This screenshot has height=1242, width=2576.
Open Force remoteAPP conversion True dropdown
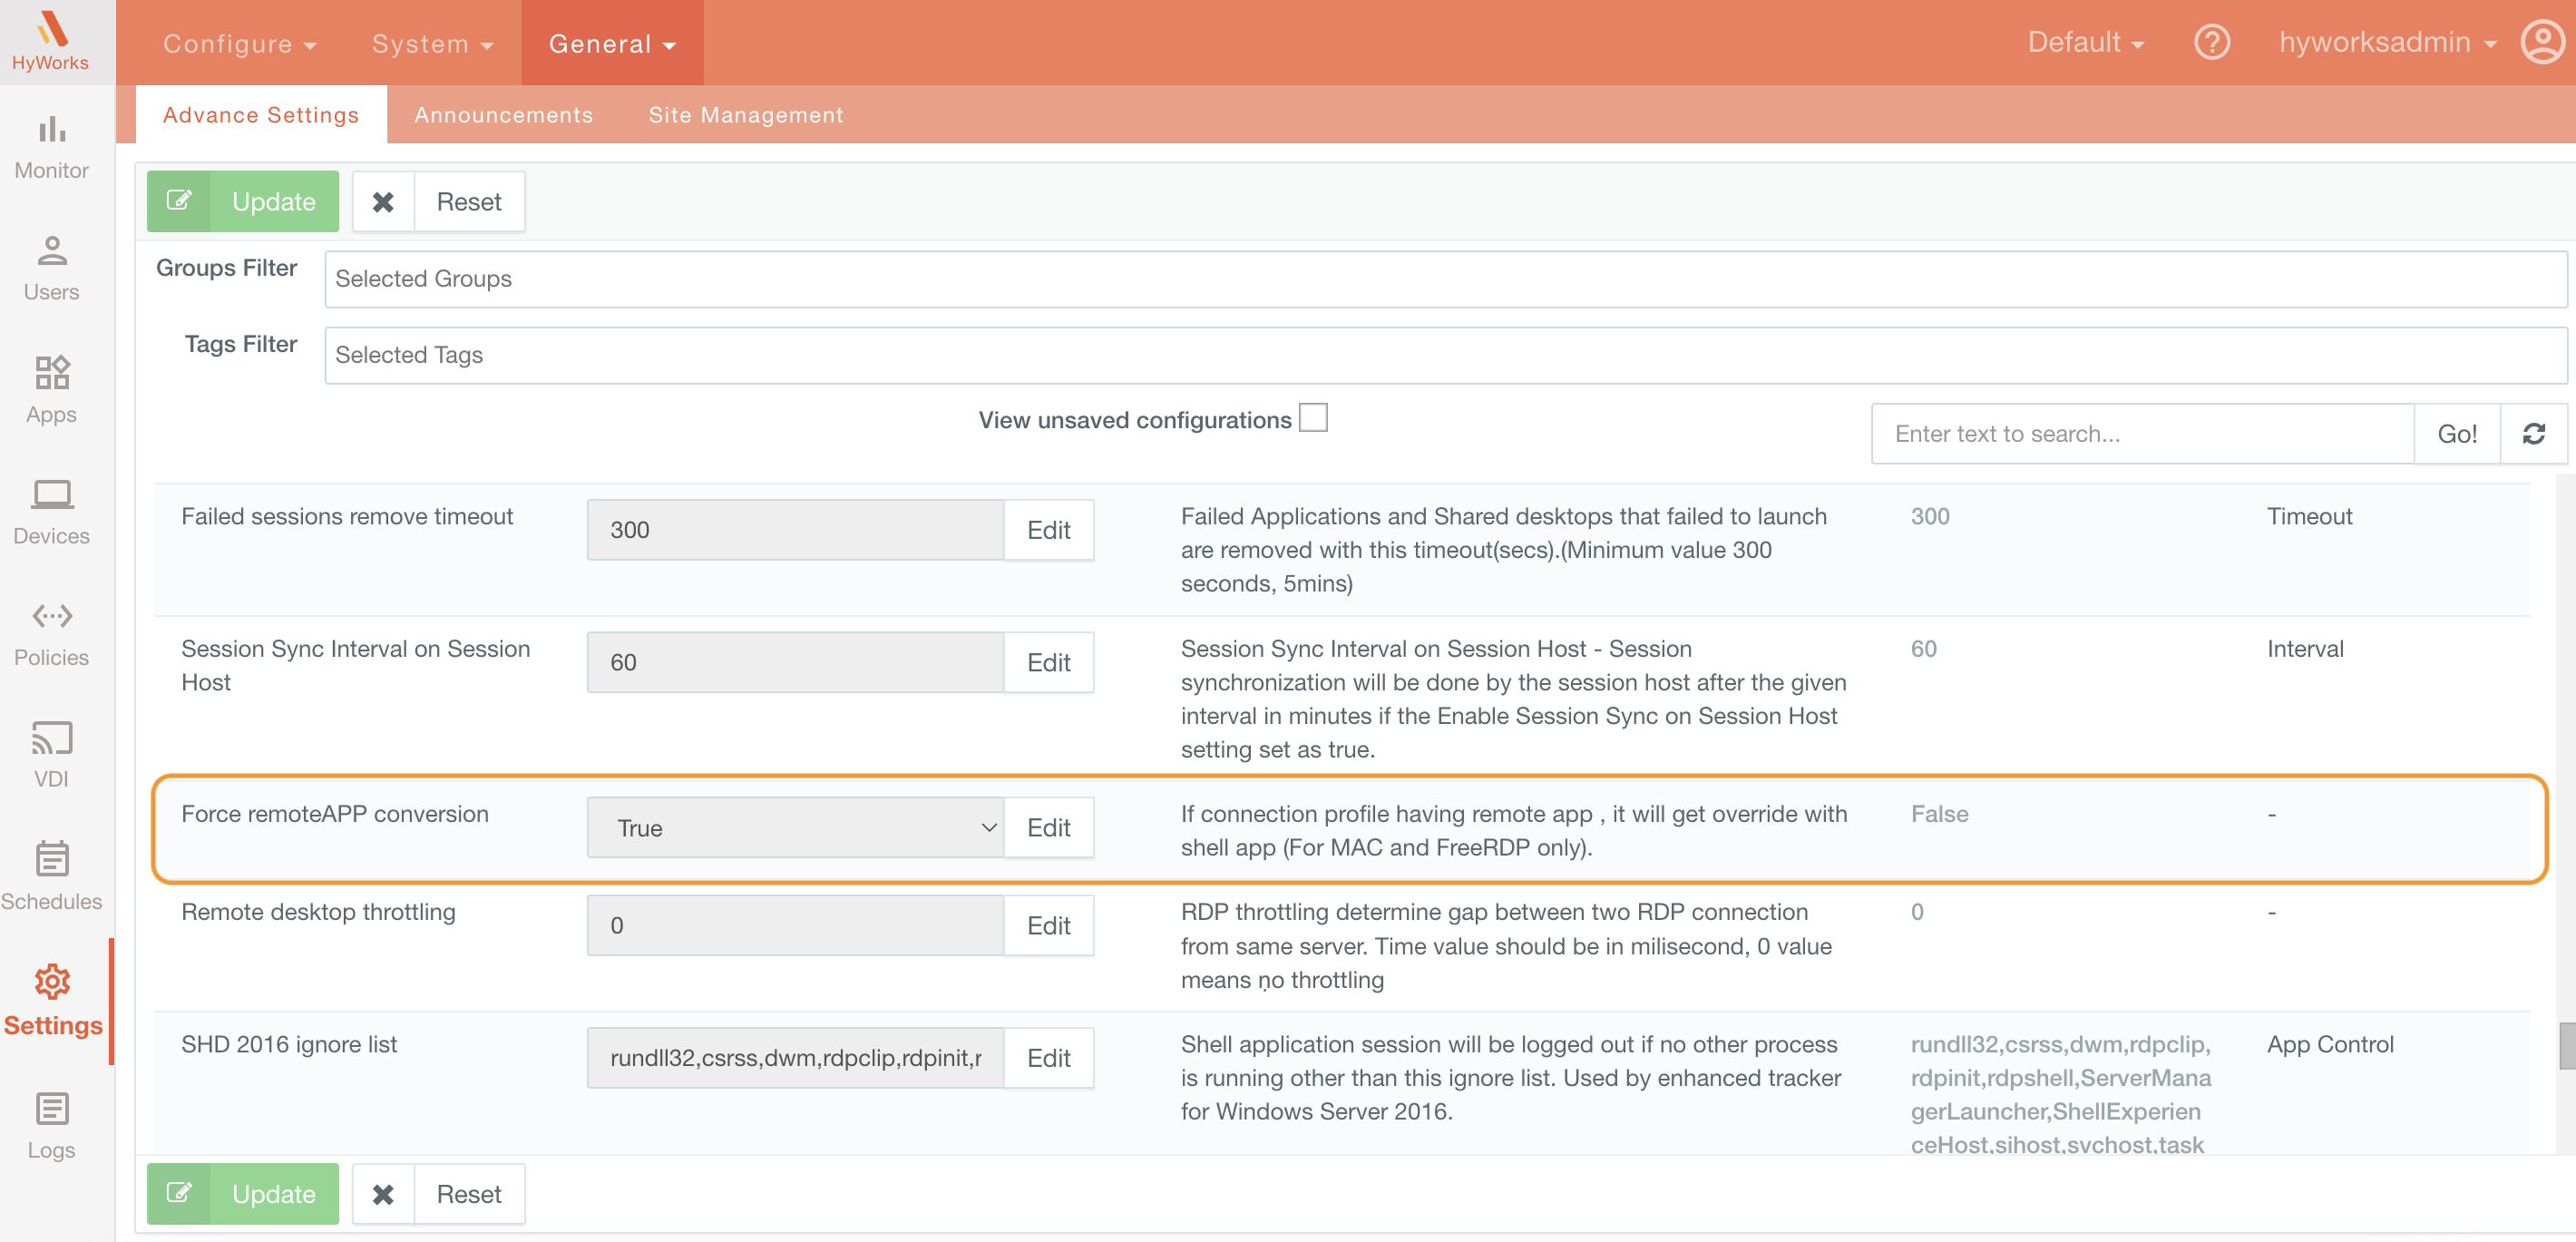pos(795,828)
